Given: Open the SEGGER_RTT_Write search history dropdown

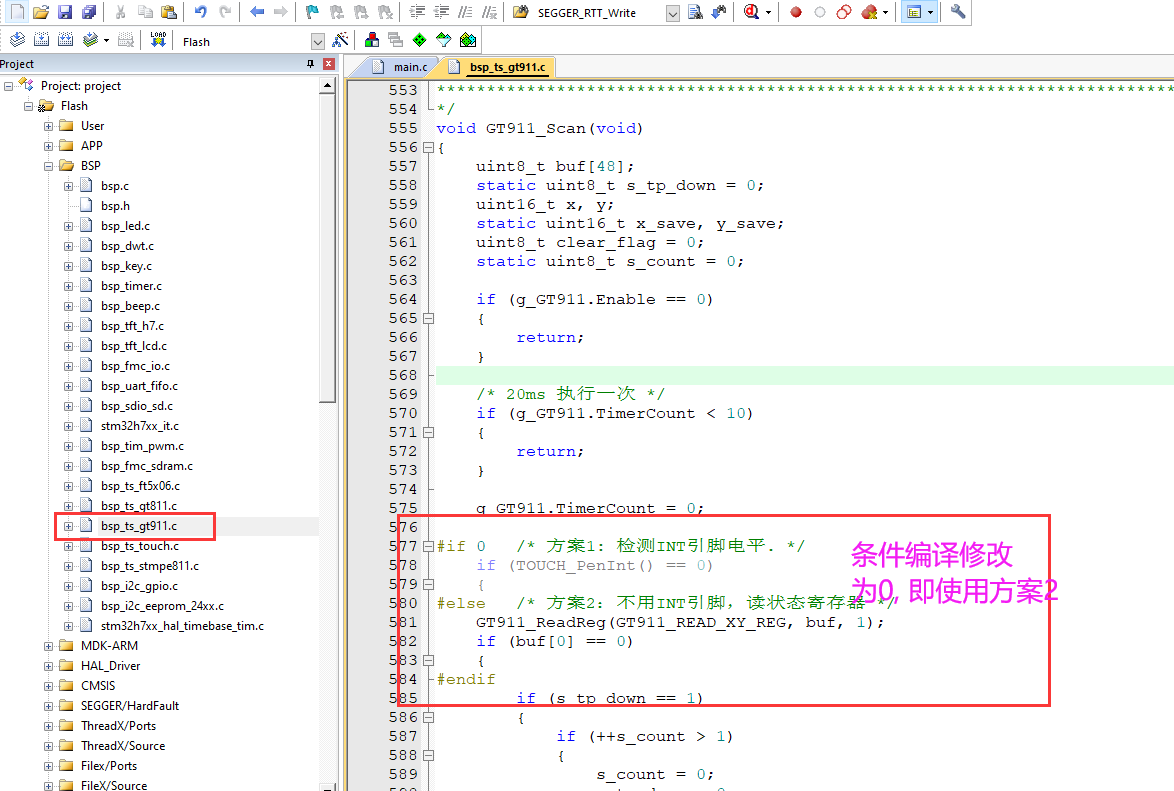Looking at the screenshot, I should pyautogui.click(x=672, y=13).
